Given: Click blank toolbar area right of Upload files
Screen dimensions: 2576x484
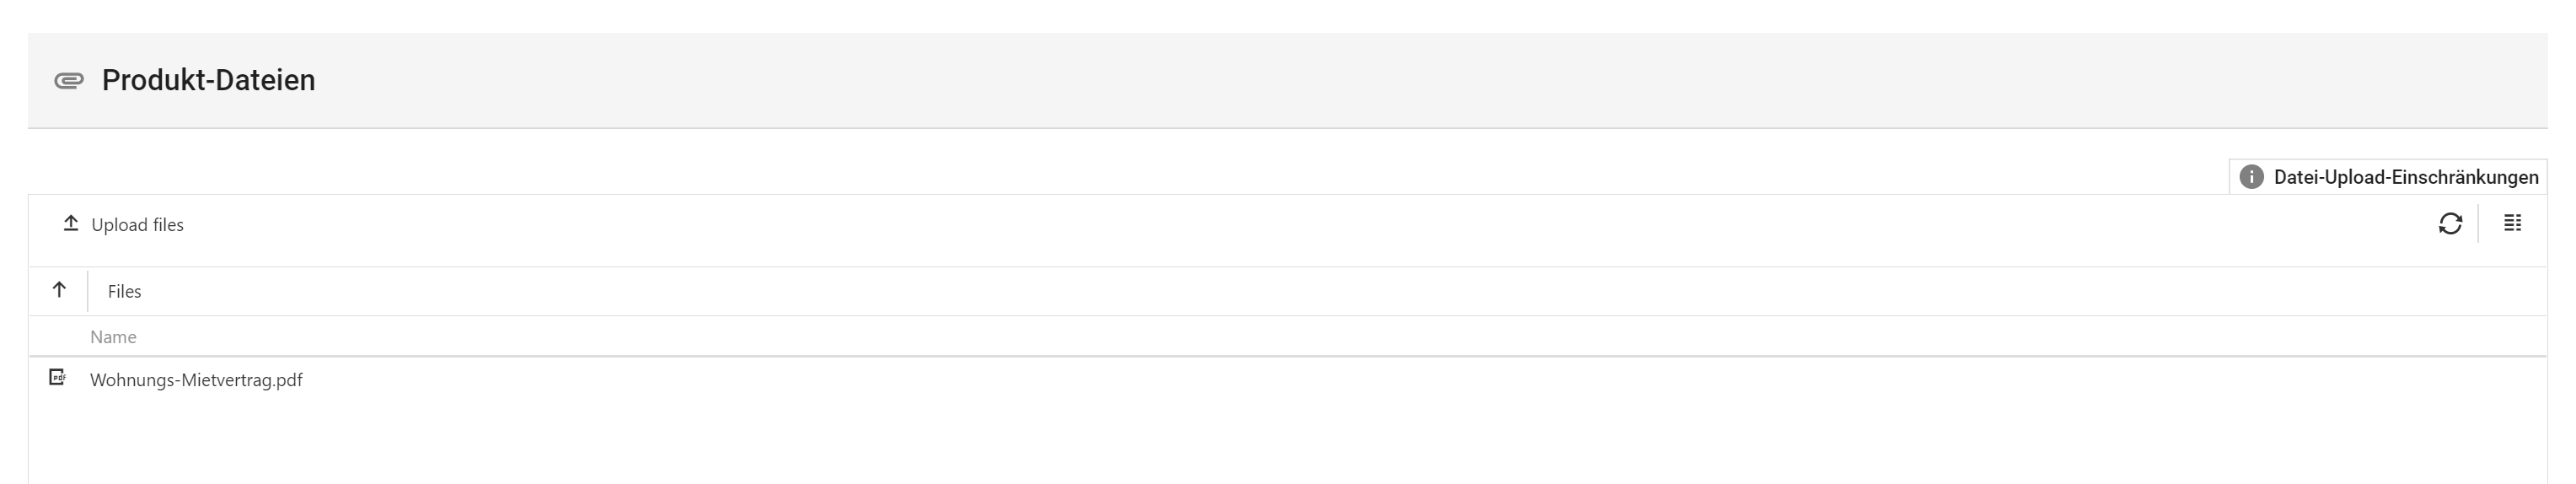Looking at the screenshot, I should coord(1200,225).
